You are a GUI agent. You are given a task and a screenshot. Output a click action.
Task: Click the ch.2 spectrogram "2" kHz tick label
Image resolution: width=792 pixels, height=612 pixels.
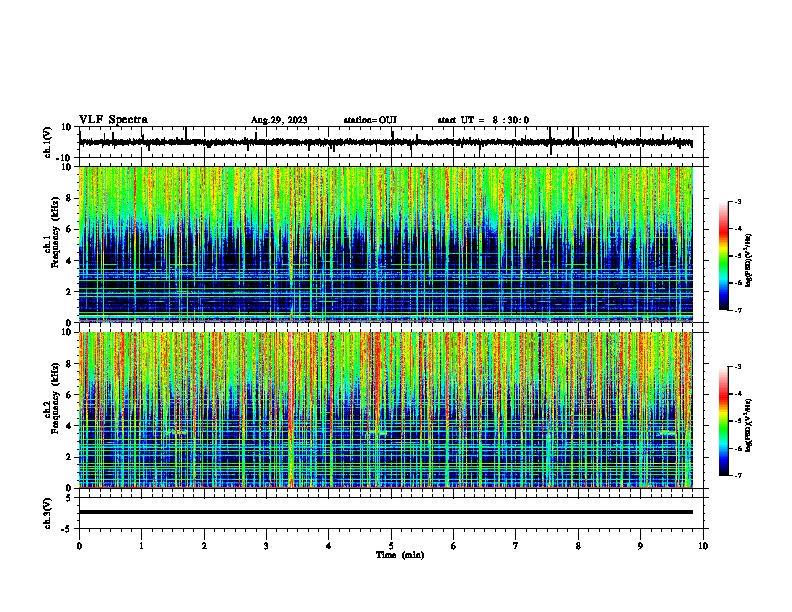(69, 457)
